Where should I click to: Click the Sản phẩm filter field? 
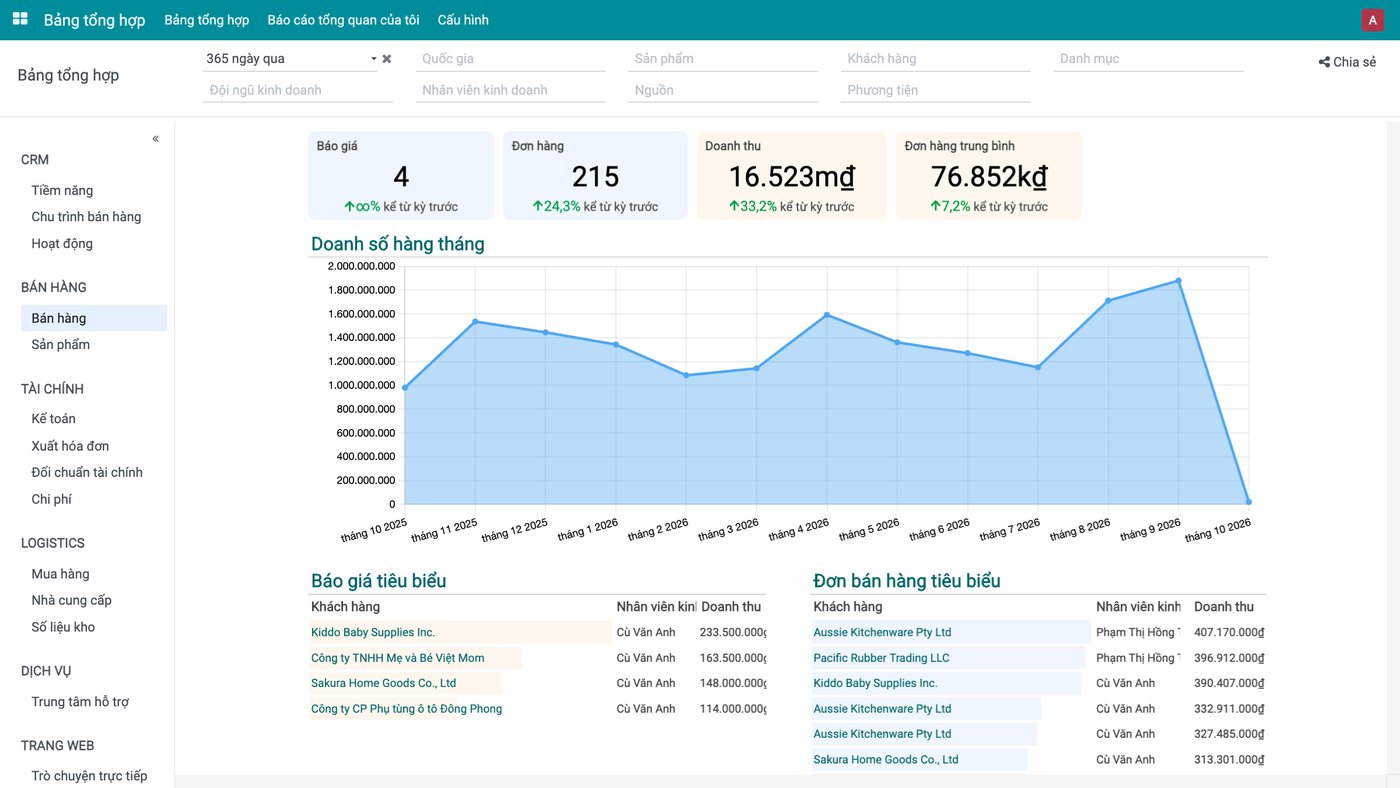point(723,59)
